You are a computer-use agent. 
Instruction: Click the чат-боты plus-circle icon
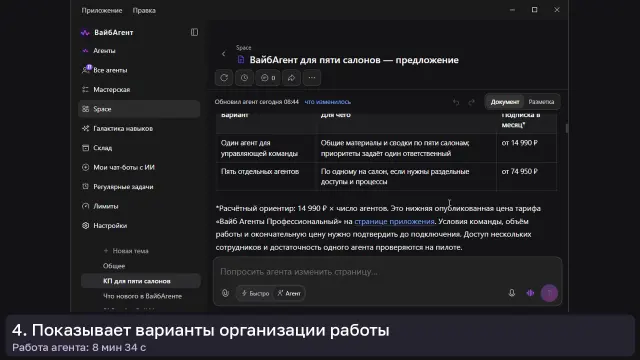point(85,167)
